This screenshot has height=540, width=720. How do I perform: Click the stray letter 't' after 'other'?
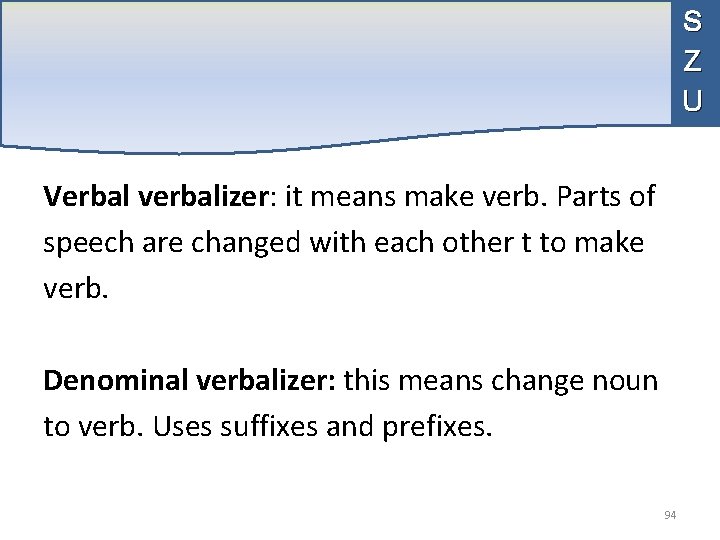tap(526, 243)
